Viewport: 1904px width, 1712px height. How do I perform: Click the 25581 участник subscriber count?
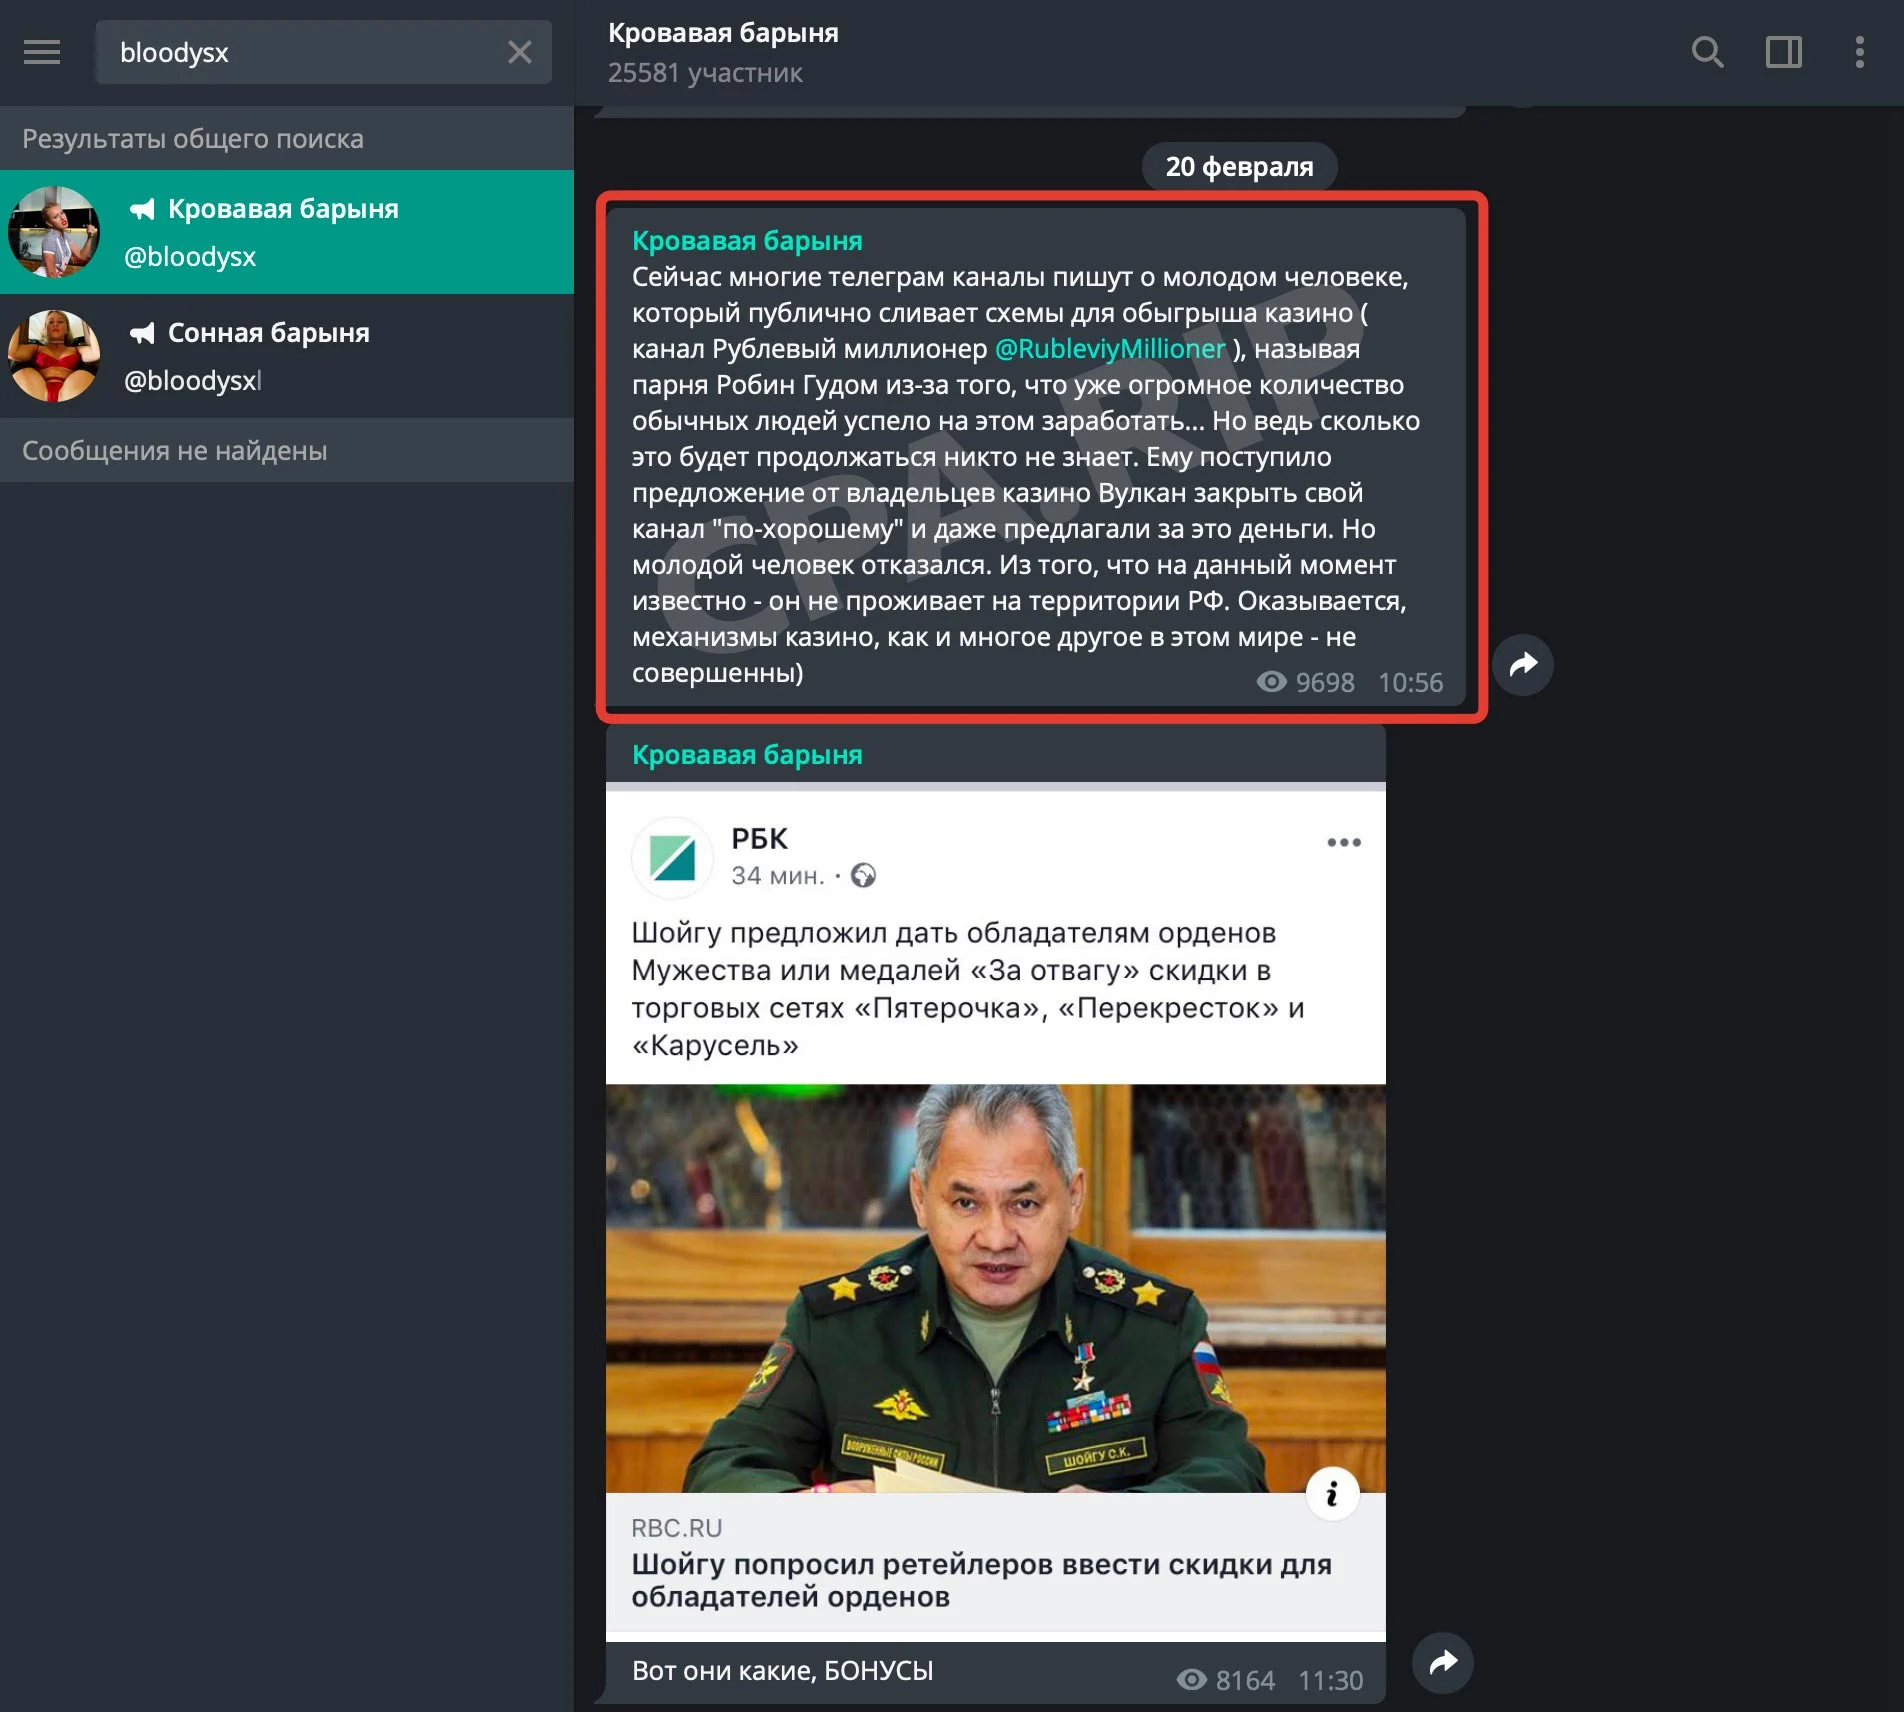pyautogui.click(x=705, y=73)
